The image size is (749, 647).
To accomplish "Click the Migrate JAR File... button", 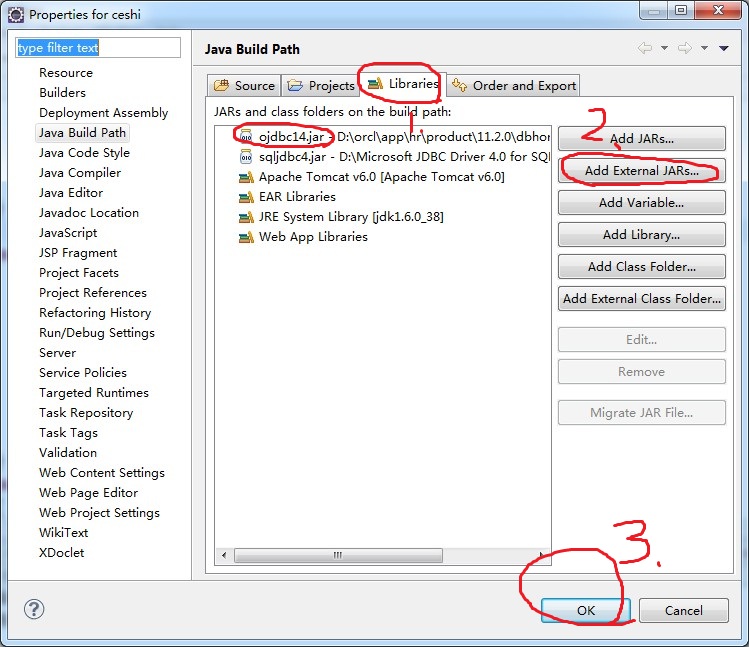I will click(642, 413).
